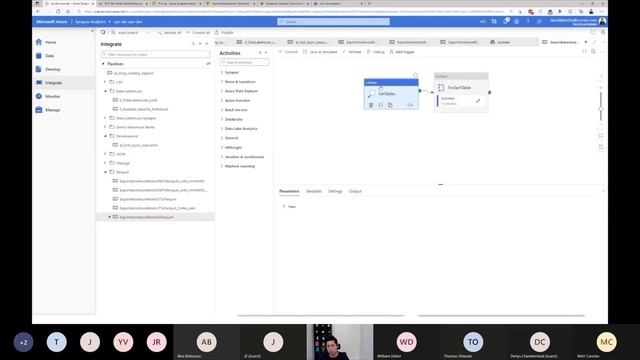Select the GetTables Lookup activity box
640x360 pixels.
click(391, 94)
